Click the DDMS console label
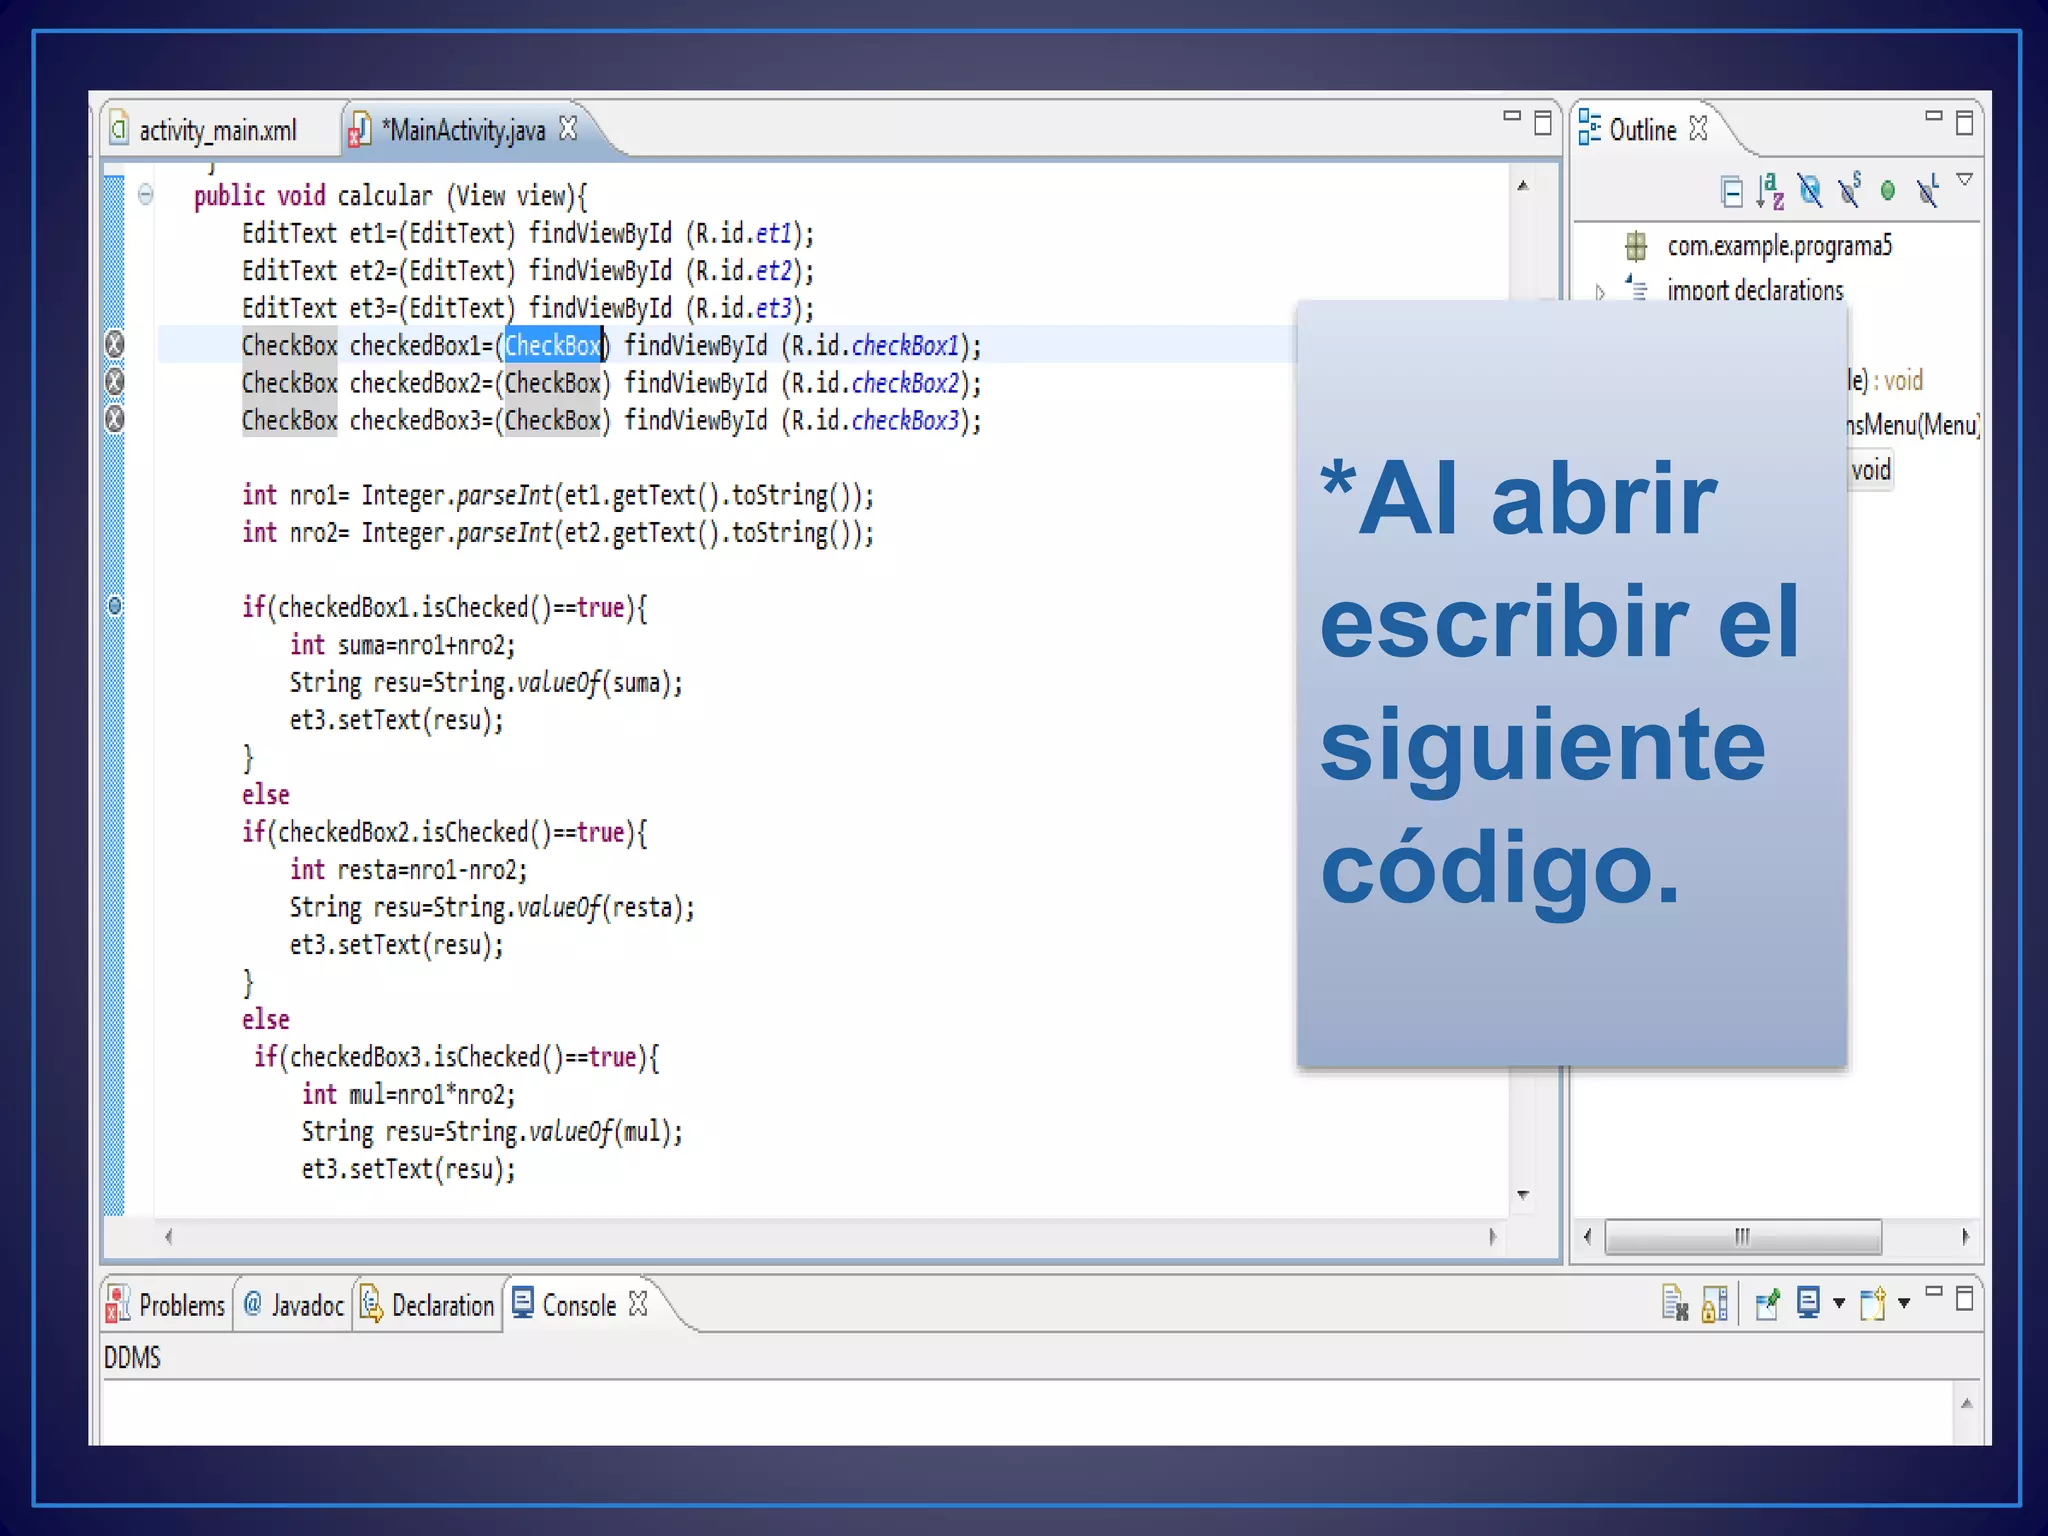The height and width of the screenshot is (1536, 2048). (132, 1358)
